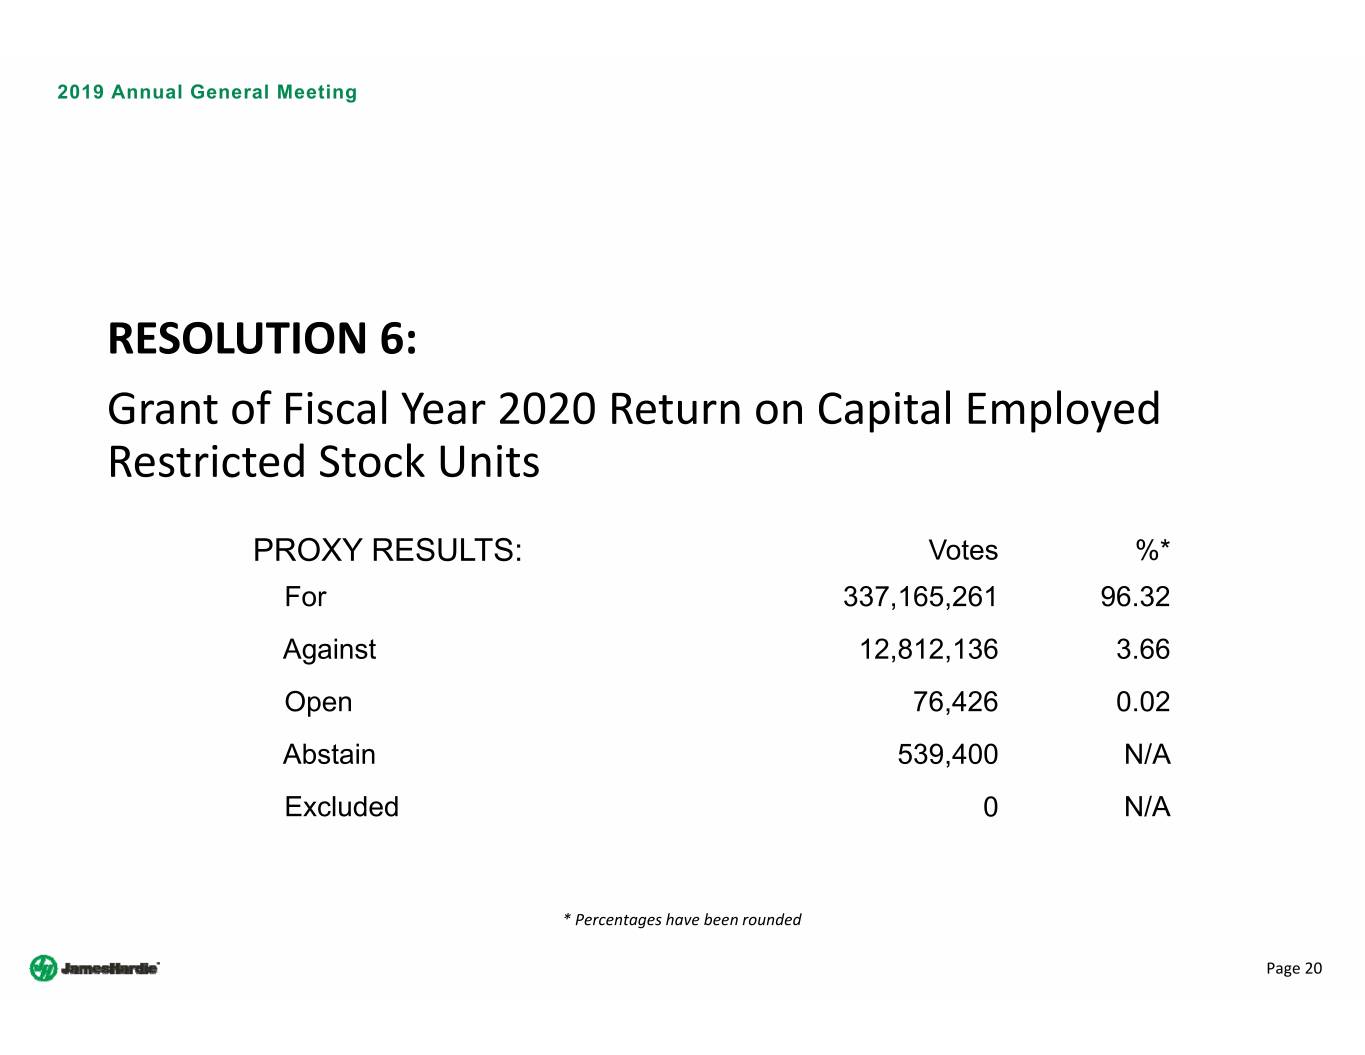Click the Restricted Stock Units subtitle text

[323, 462]
